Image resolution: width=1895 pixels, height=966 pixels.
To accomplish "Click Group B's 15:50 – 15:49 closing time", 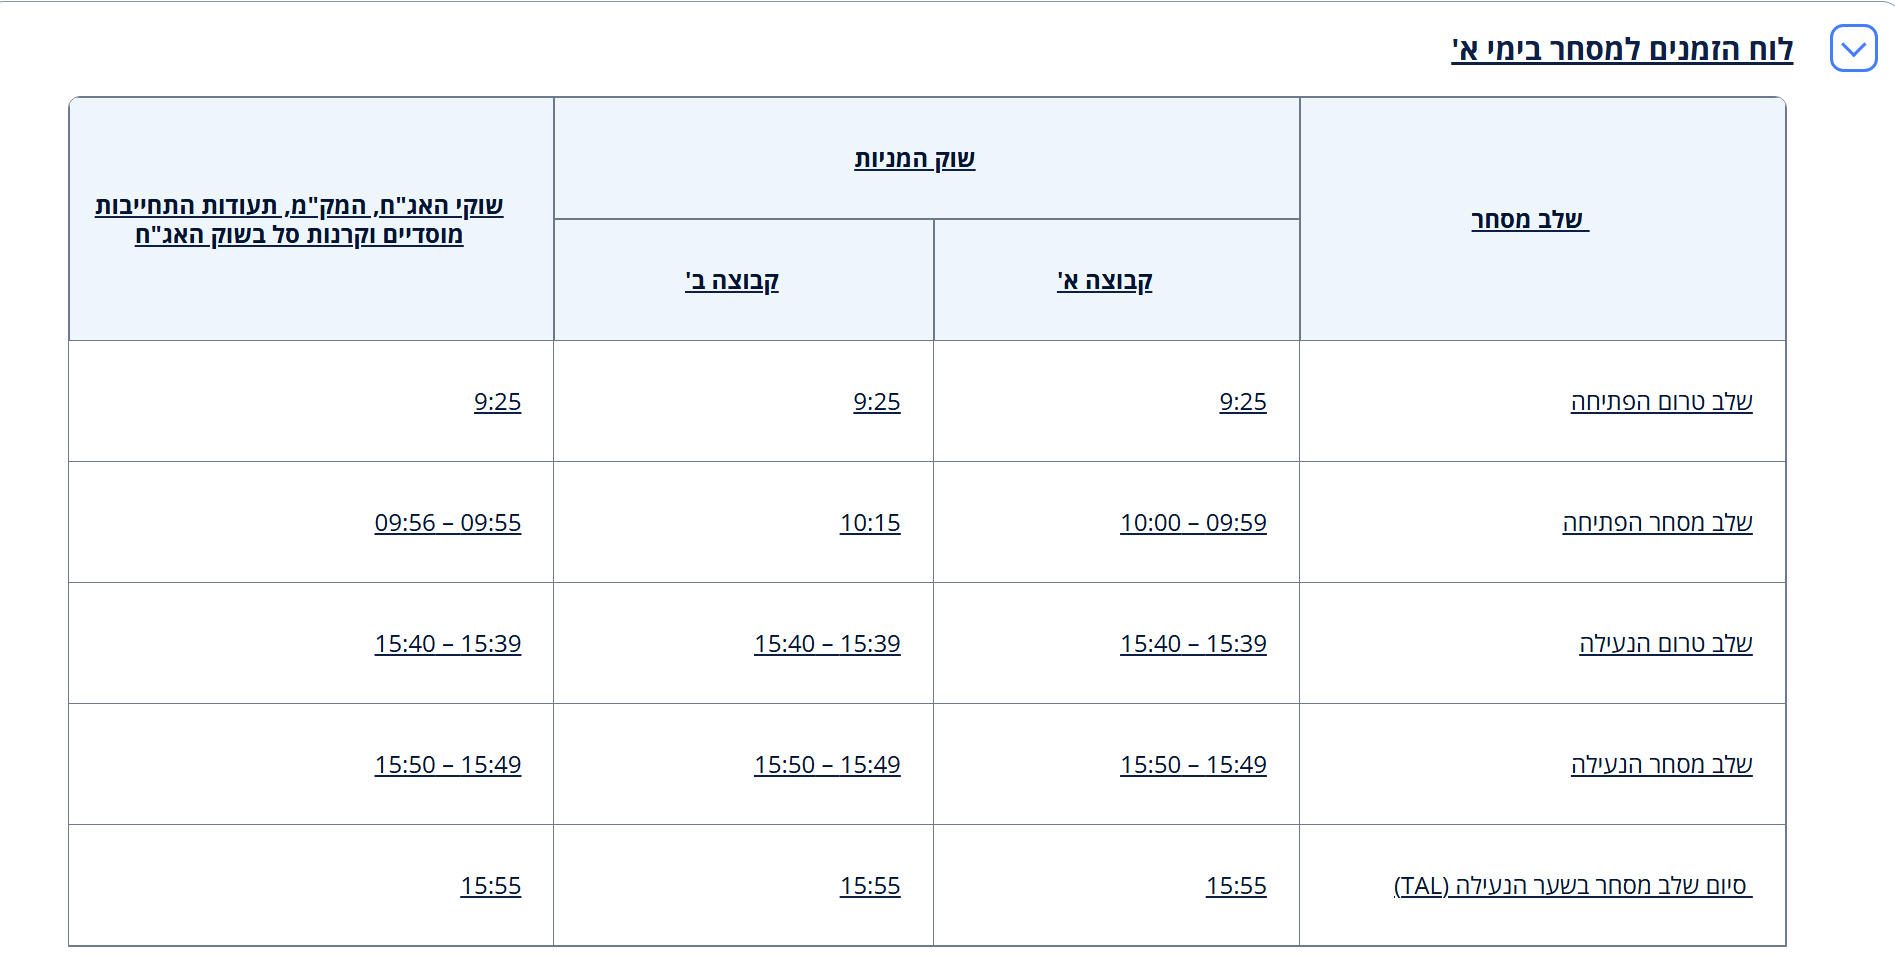I will pyautogui.click(x=827, y=765).
